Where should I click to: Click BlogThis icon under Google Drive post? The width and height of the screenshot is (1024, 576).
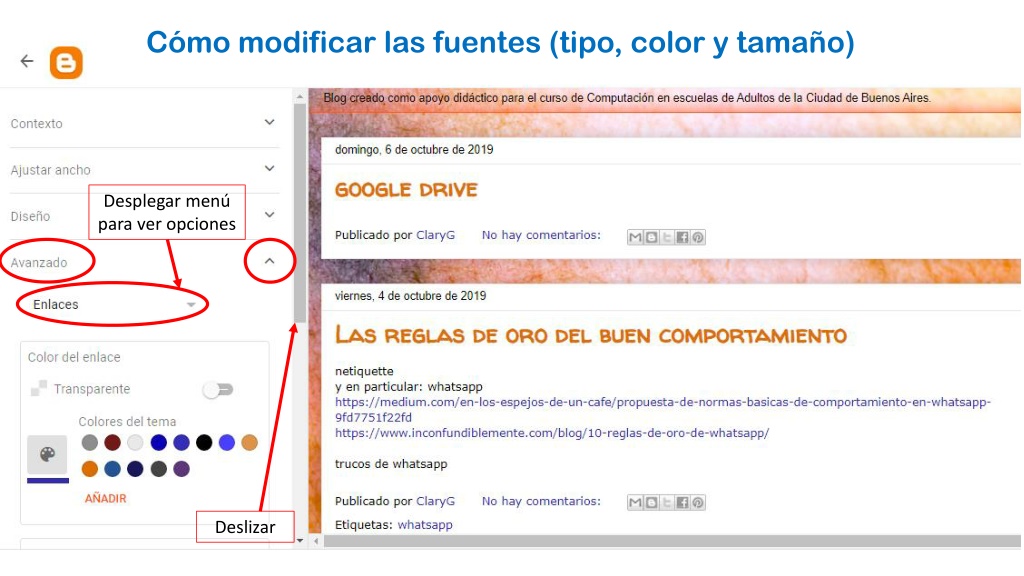point(651,237)
